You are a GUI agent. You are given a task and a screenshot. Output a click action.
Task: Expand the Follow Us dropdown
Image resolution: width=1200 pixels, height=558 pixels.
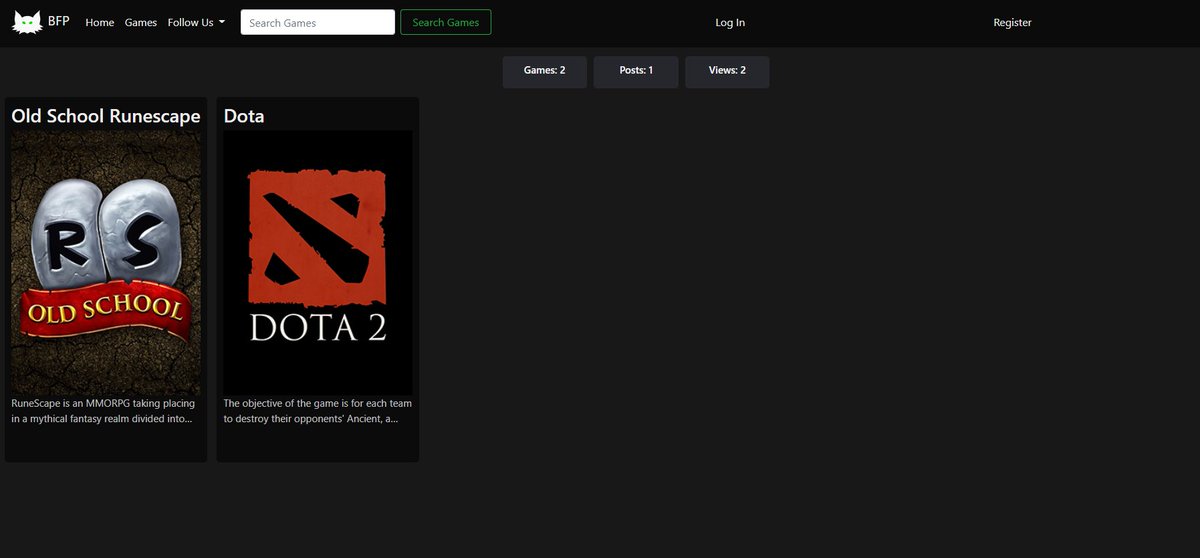point(196,22)
